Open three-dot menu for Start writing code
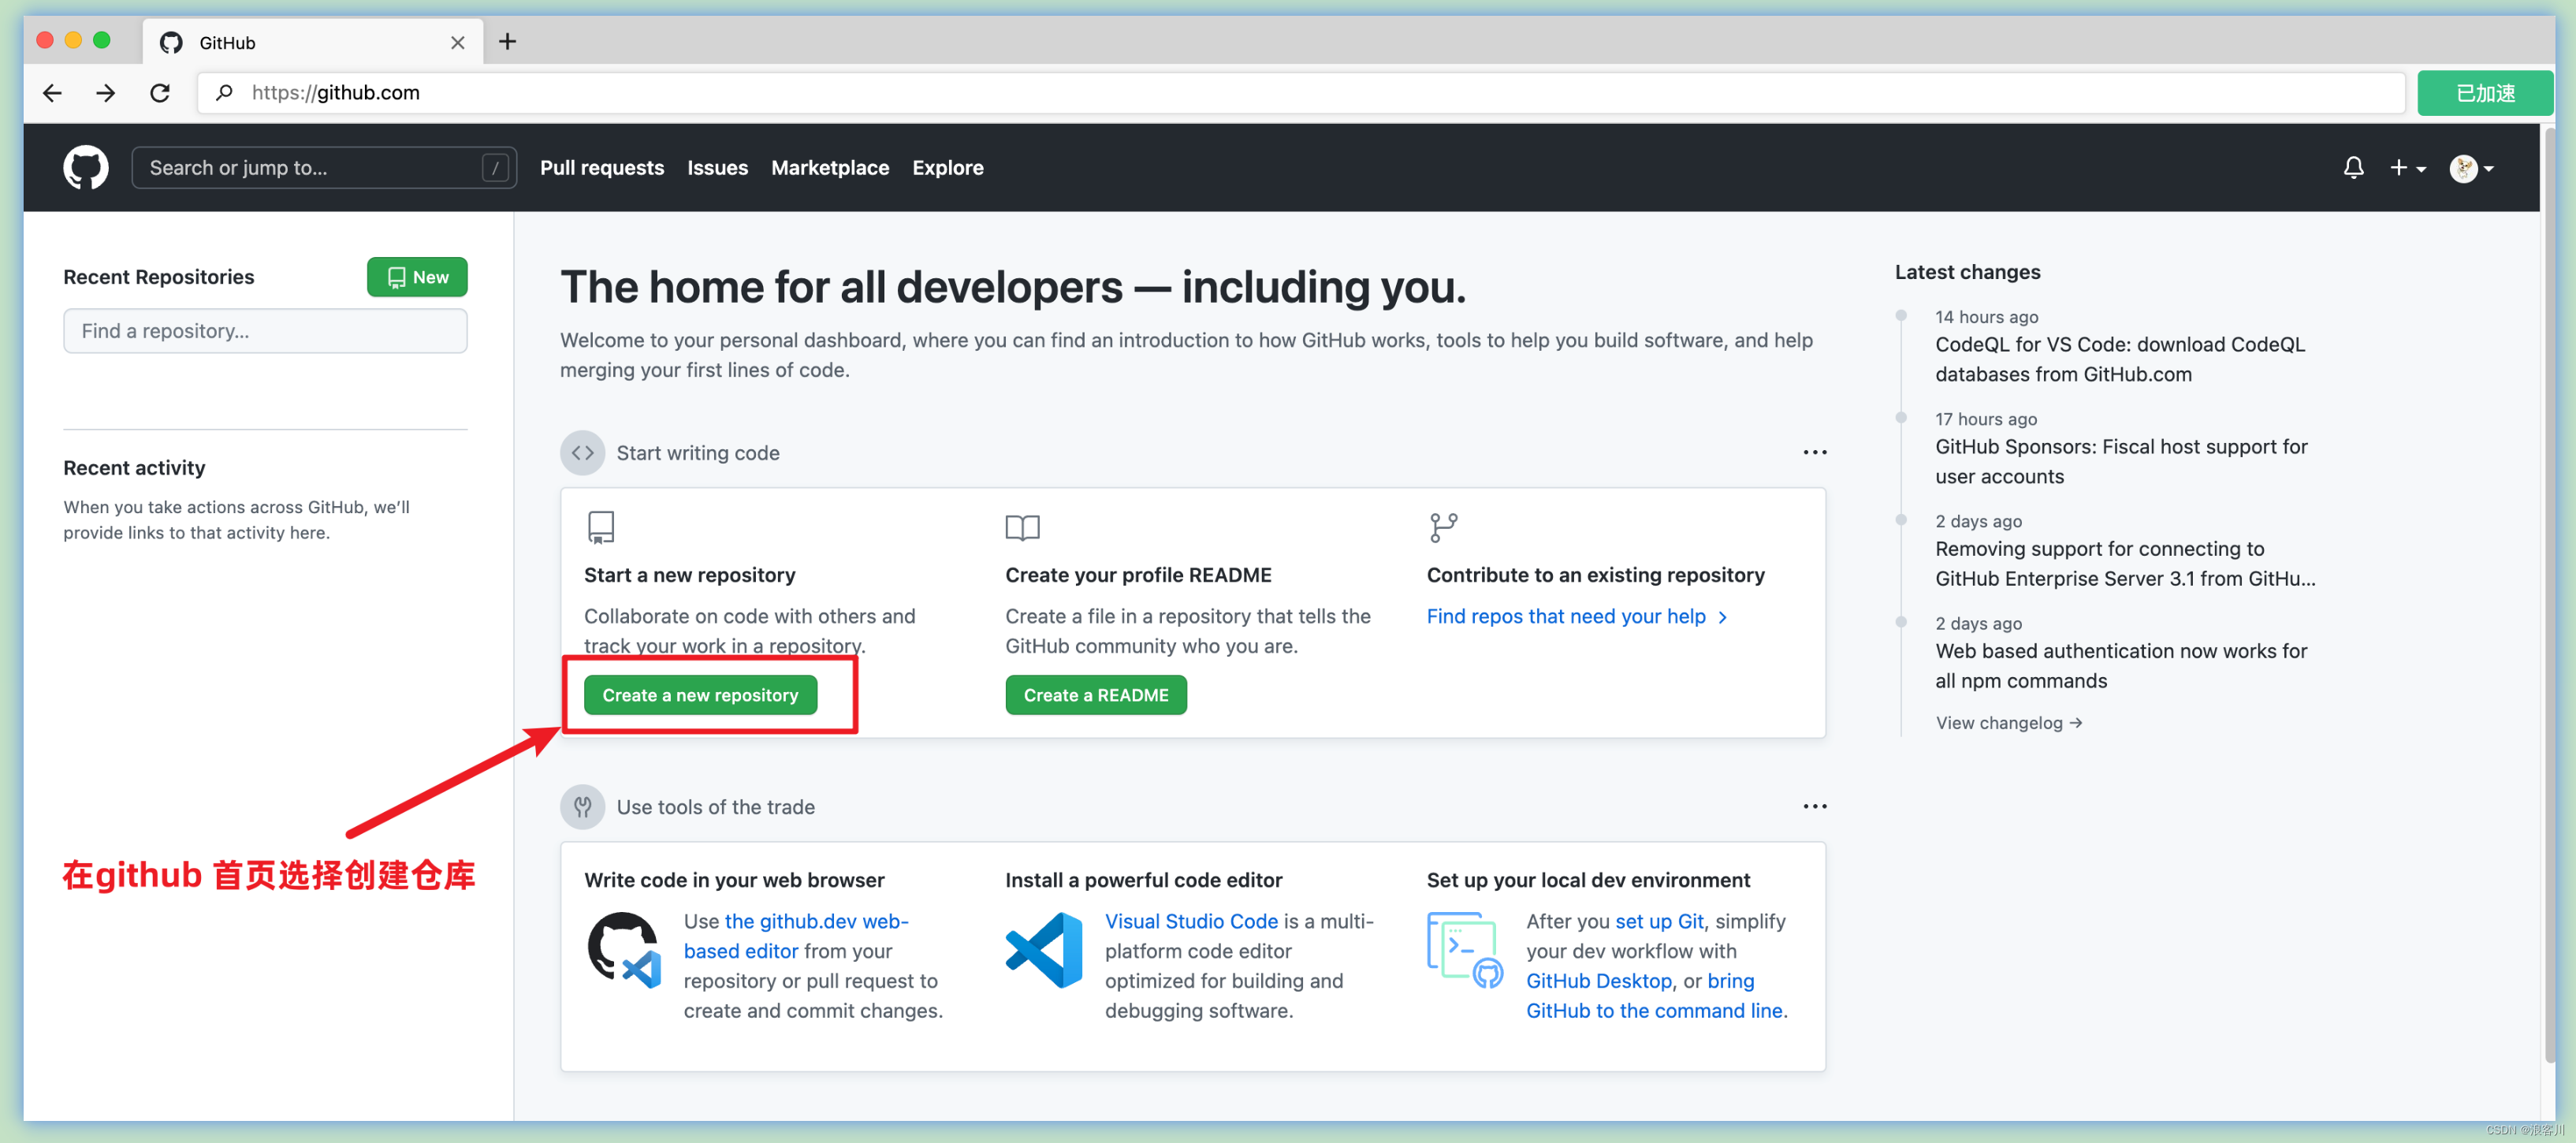The width and height of the screenshot is (2576, 1143). click(1814, 453)
